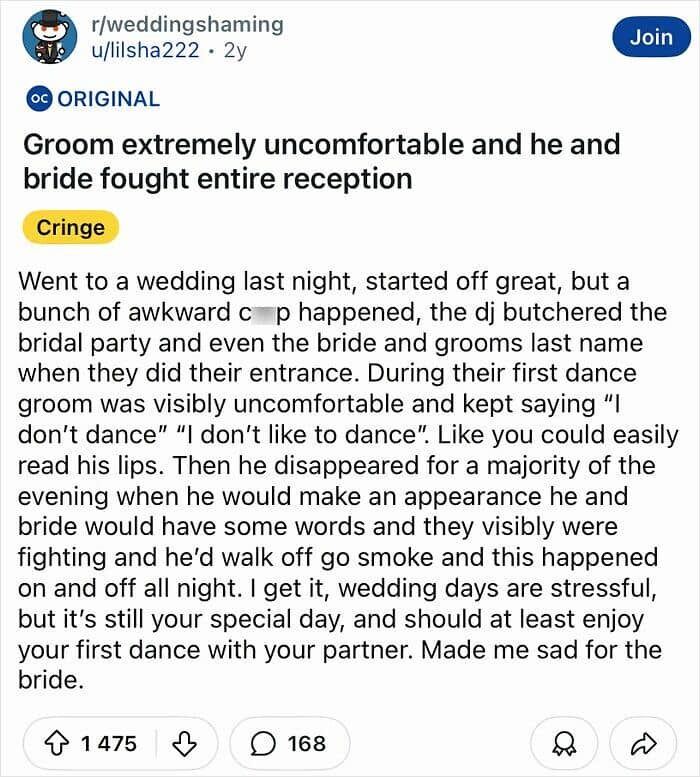Share the post with the share arrow
Viewport: 700px width, 777px height.
coord(641,743)
